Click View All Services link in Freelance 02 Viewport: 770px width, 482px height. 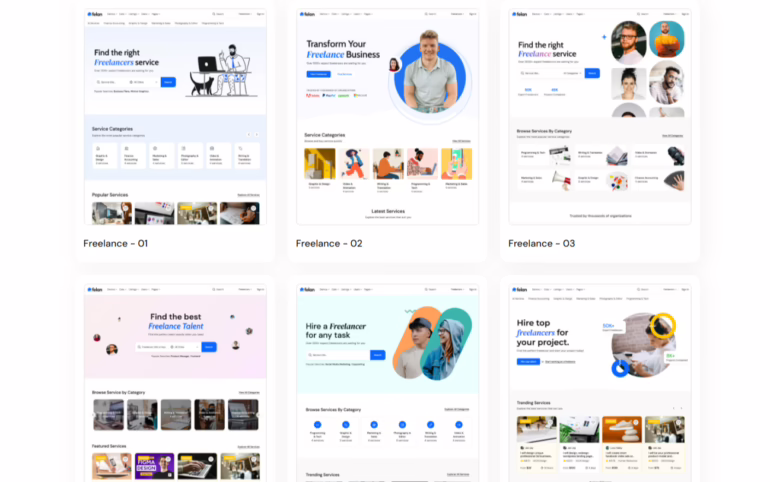coord(461,141)
